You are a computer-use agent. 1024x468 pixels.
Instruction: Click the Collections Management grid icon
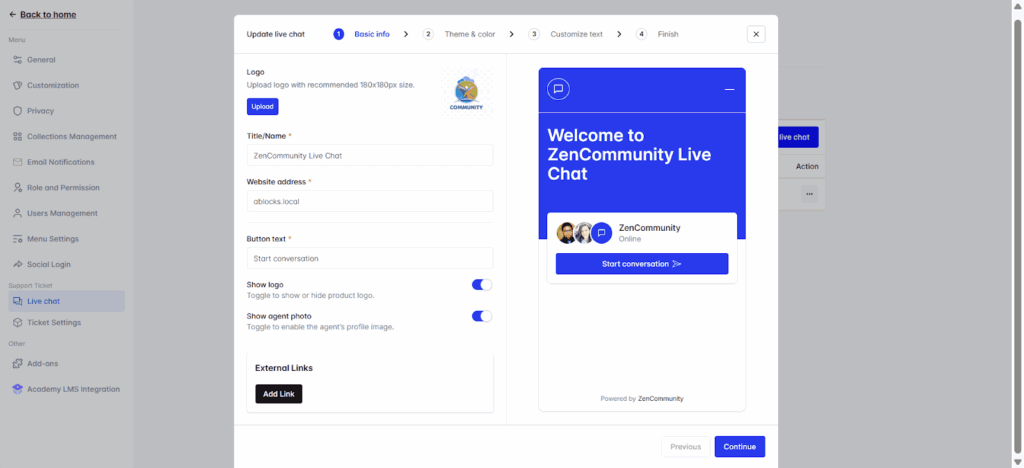18,136
